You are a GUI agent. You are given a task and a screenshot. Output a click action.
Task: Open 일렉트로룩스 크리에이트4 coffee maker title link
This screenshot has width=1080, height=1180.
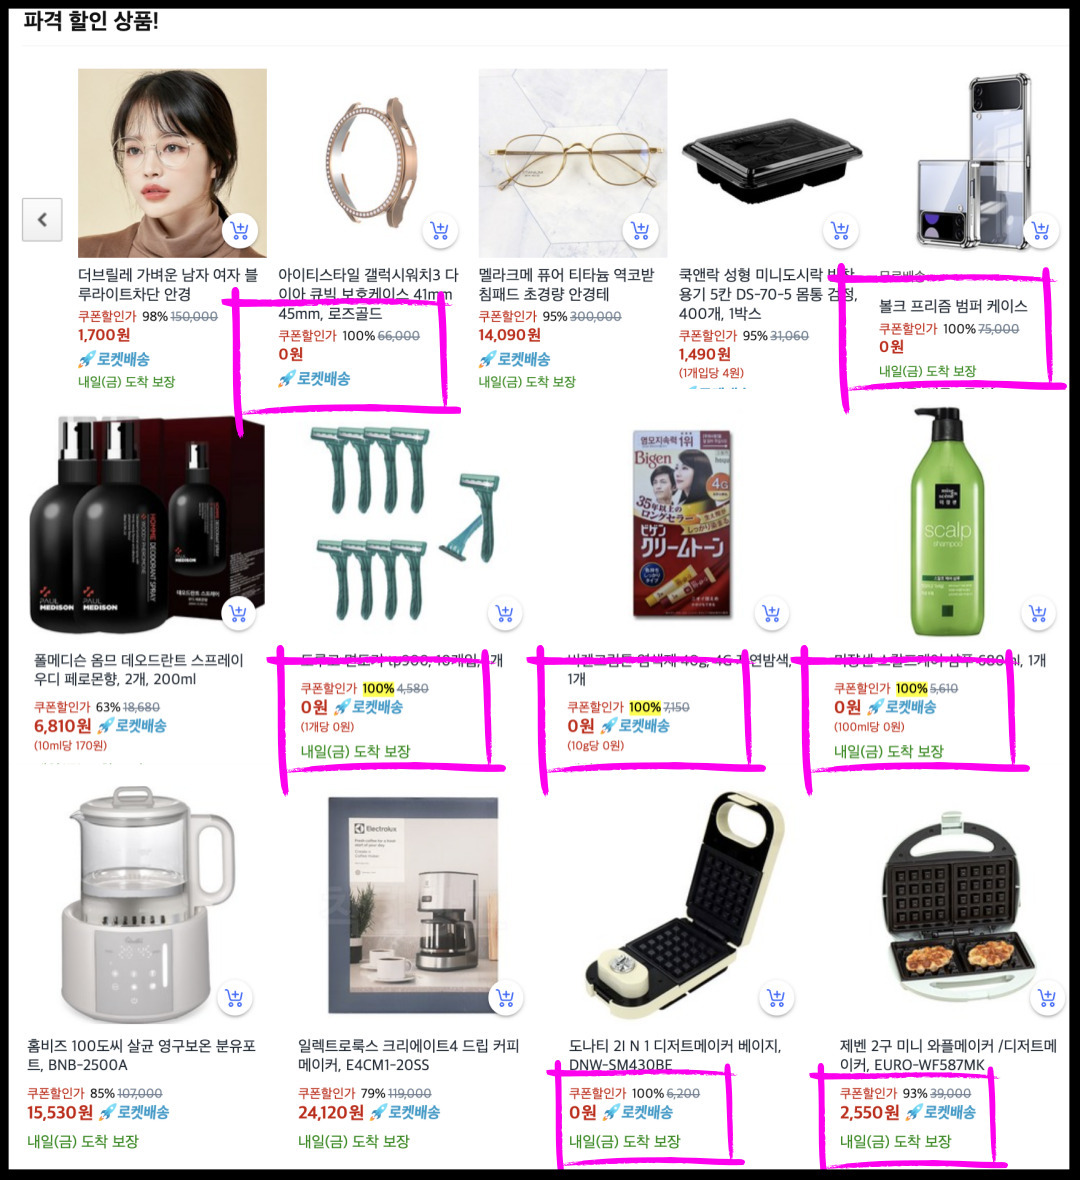click(x=409, y=1055)
